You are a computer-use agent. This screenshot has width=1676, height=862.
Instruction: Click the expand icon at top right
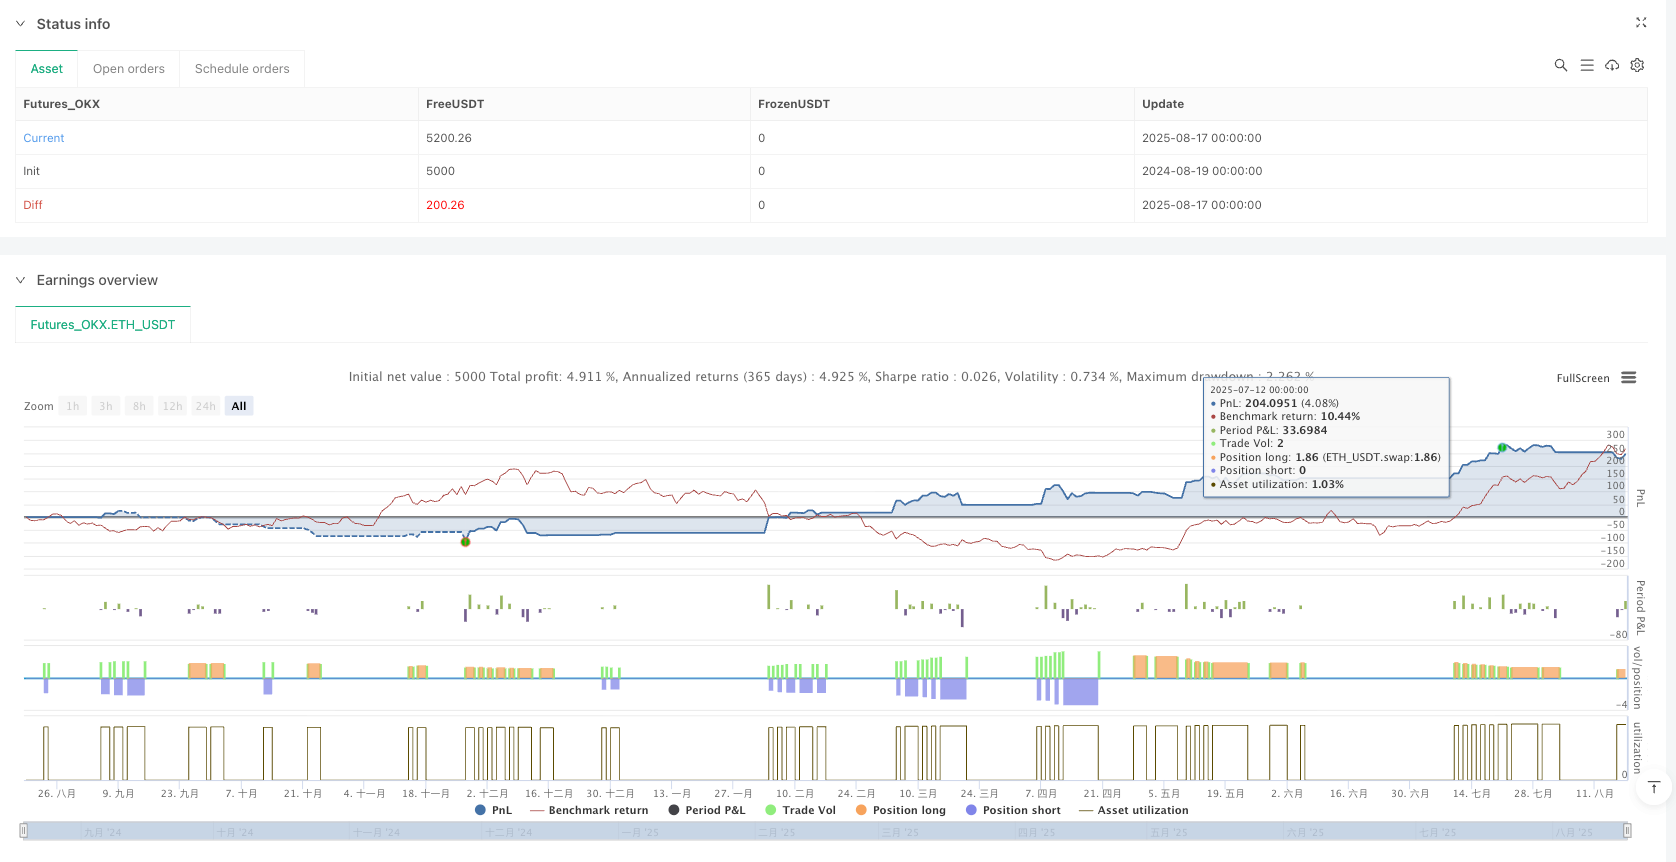[1641, 22]
